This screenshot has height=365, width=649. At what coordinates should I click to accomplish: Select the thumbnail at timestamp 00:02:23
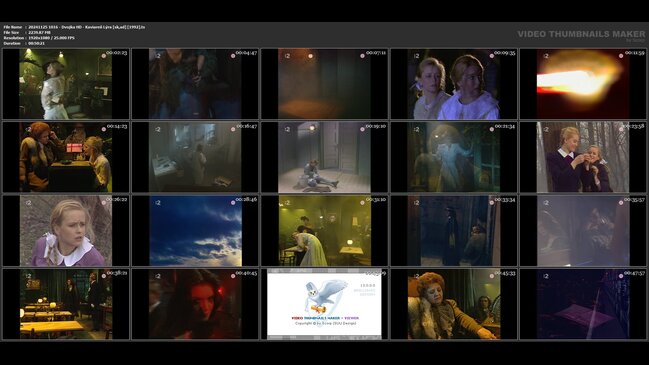(x=66, y=84)
